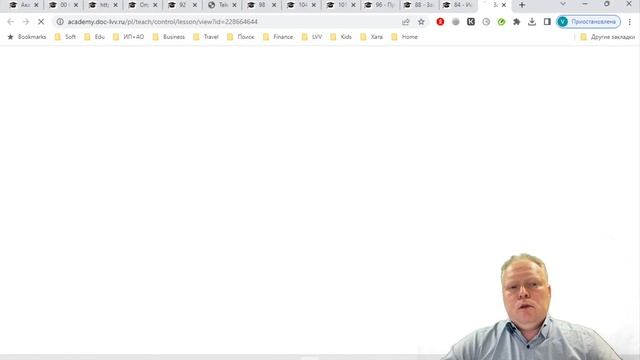Click the presenter webcam overlay
Screen dimensions: 640x360
531,307
